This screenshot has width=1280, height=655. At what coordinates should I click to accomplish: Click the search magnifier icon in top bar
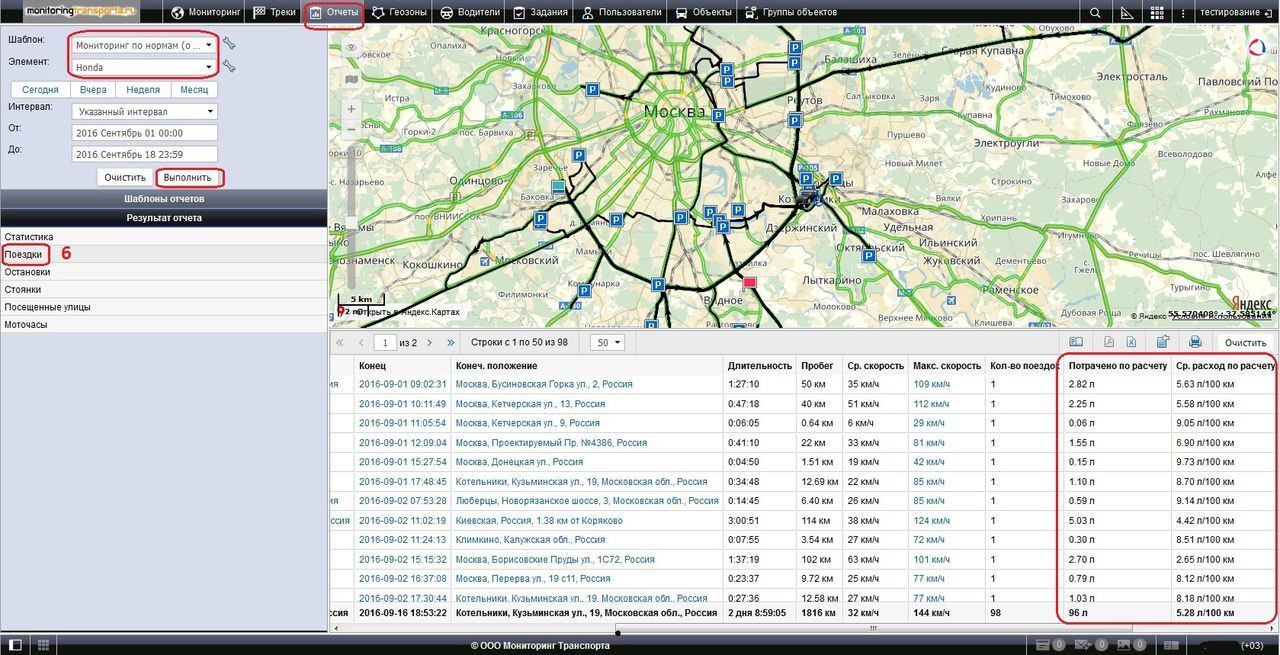(x=1096, y=13)
